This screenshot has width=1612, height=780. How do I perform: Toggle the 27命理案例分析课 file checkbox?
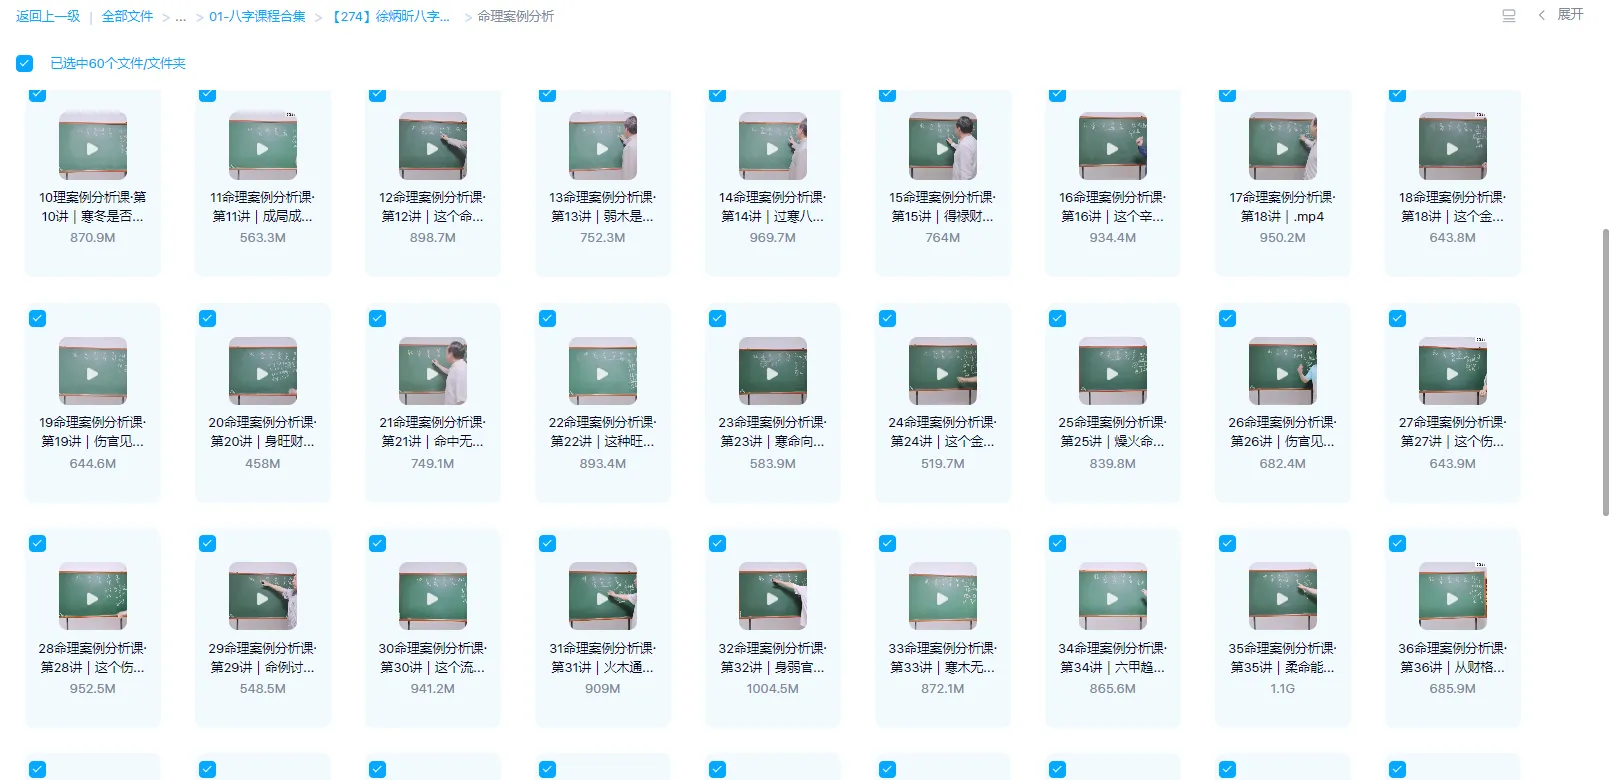click(x=1397, y=318)
